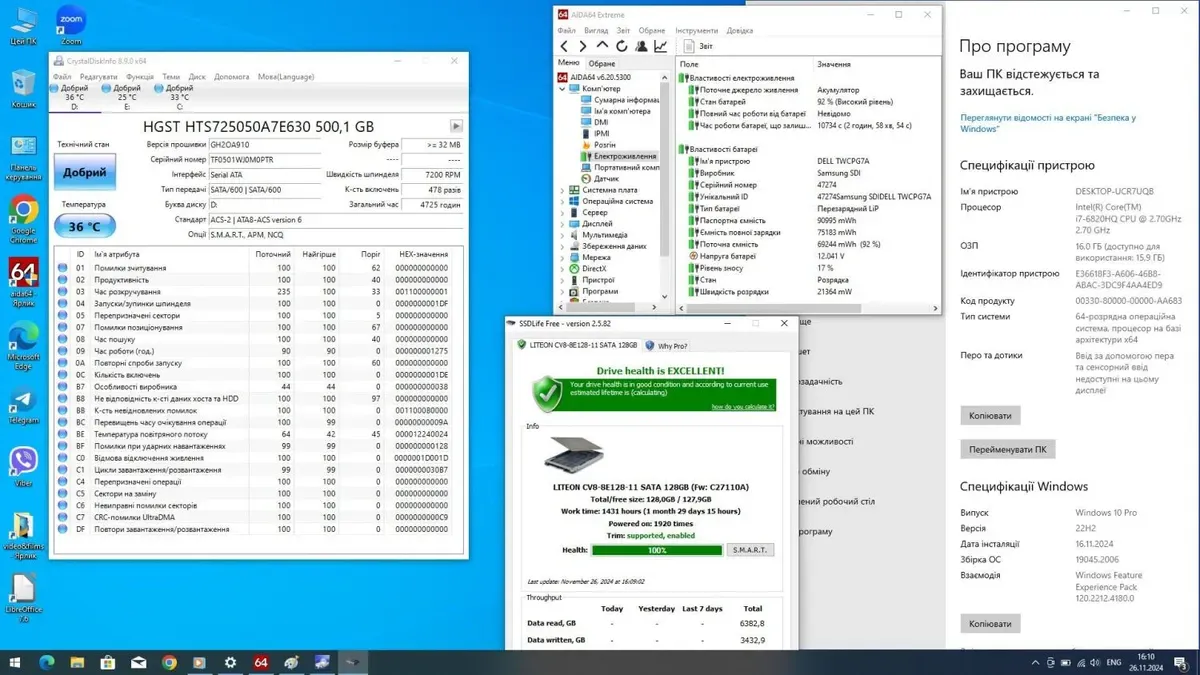The image size is (1200, 675).
Task: Collapse the Комп'ютер tree node
Action: click(x=562, y=89)
